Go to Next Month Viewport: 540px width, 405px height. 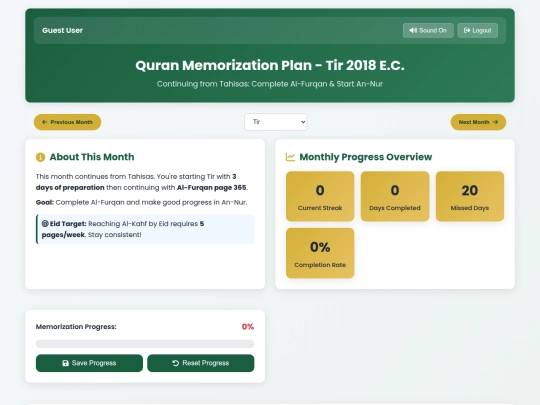[478, 122]
